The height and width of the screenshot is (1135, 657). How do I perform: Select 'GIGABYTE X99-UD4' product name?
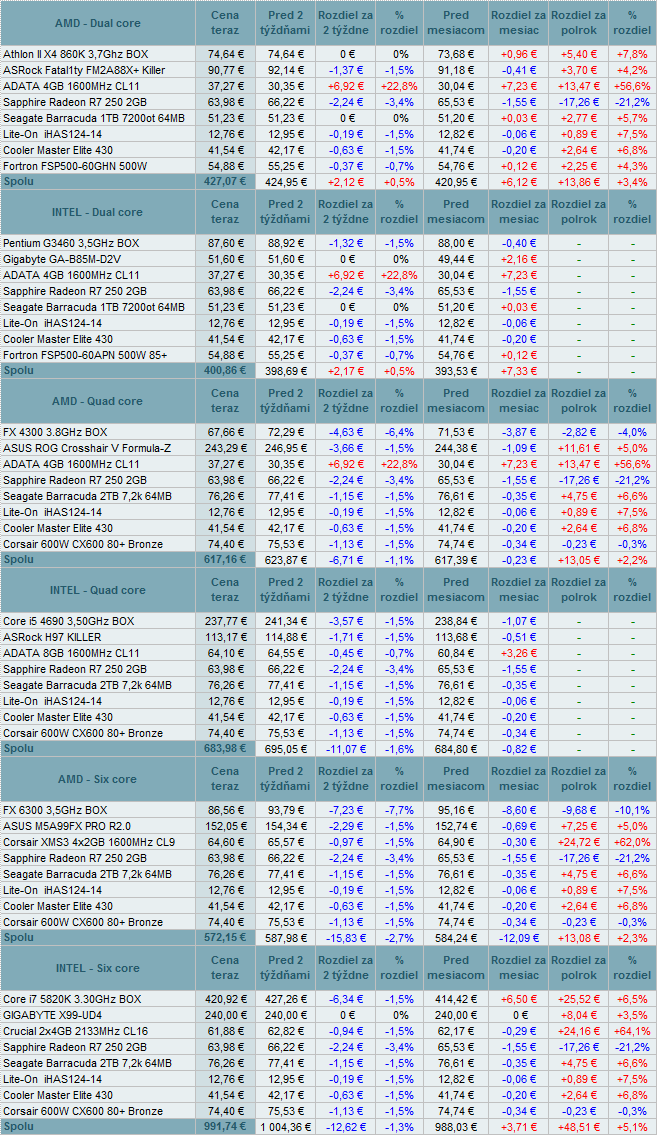tap(51, 1015)
